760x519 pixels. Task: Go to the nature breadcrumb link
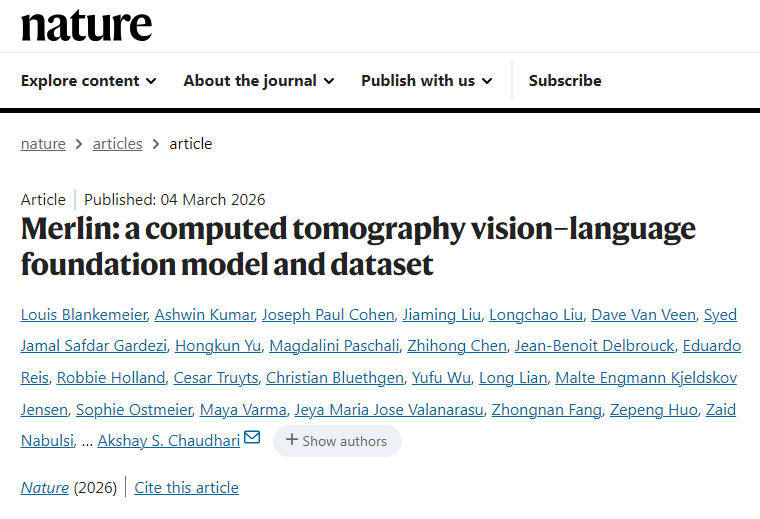click(43, 143)
